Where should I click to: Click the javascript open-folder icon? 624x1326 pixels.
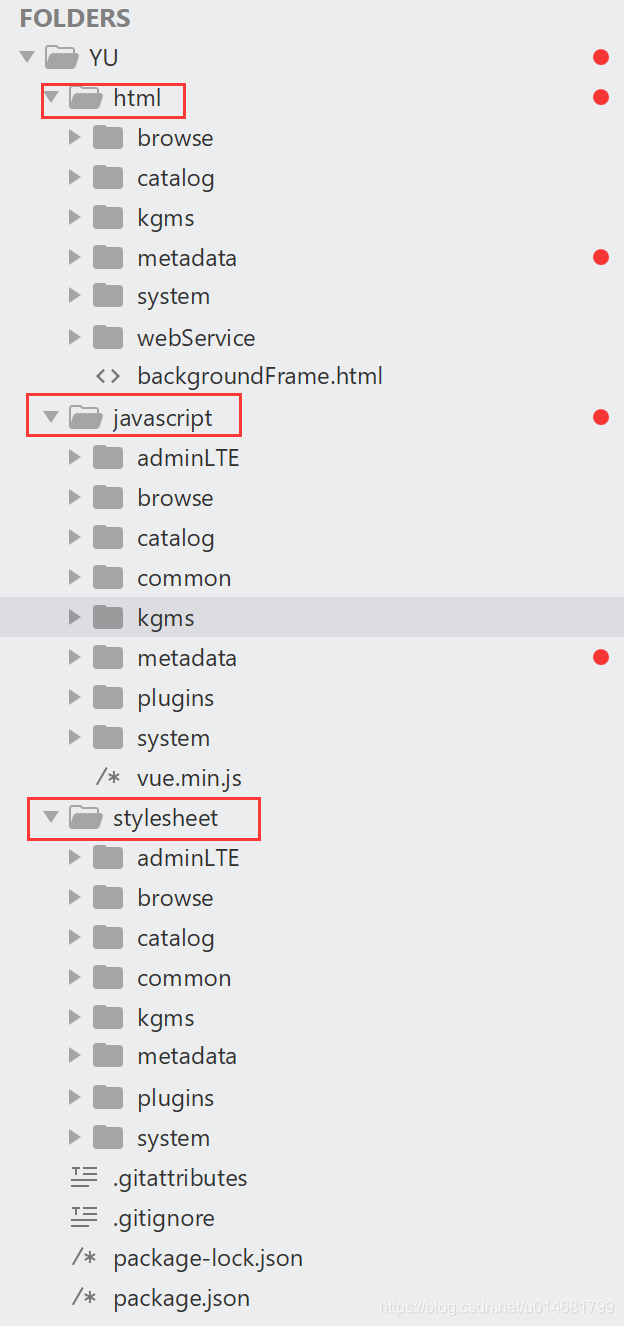[x=86, y=417]
